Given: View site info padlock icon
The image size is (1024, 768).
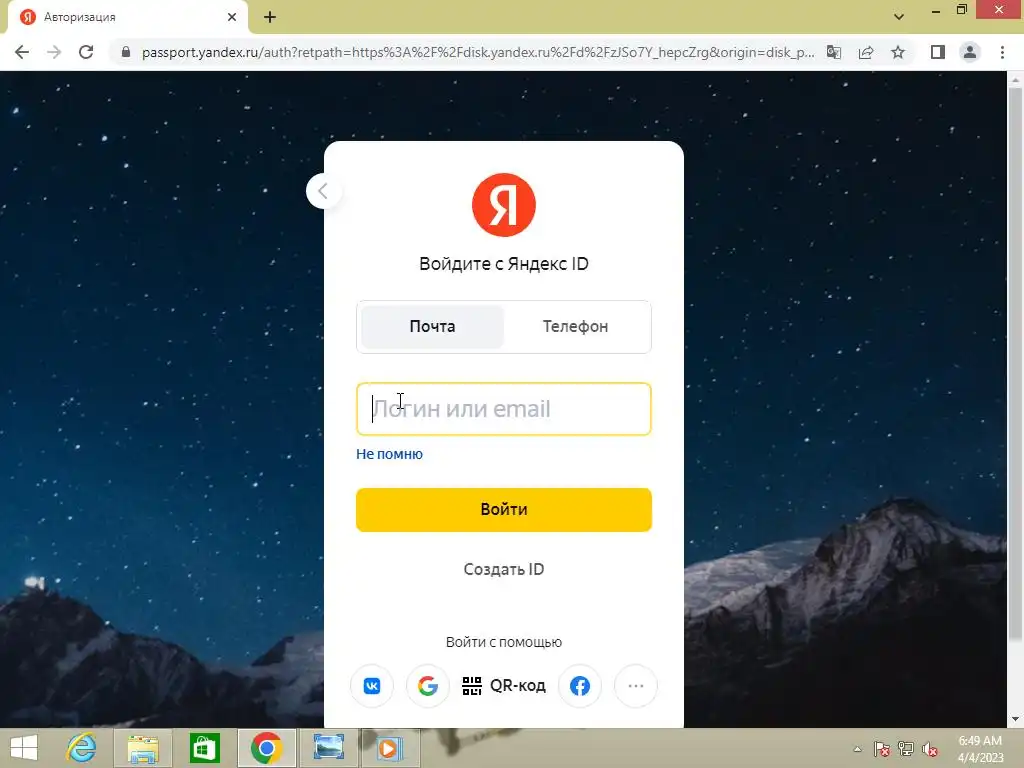Looking at the screenshot, I should pyautogui.click(x=126, y=52).
